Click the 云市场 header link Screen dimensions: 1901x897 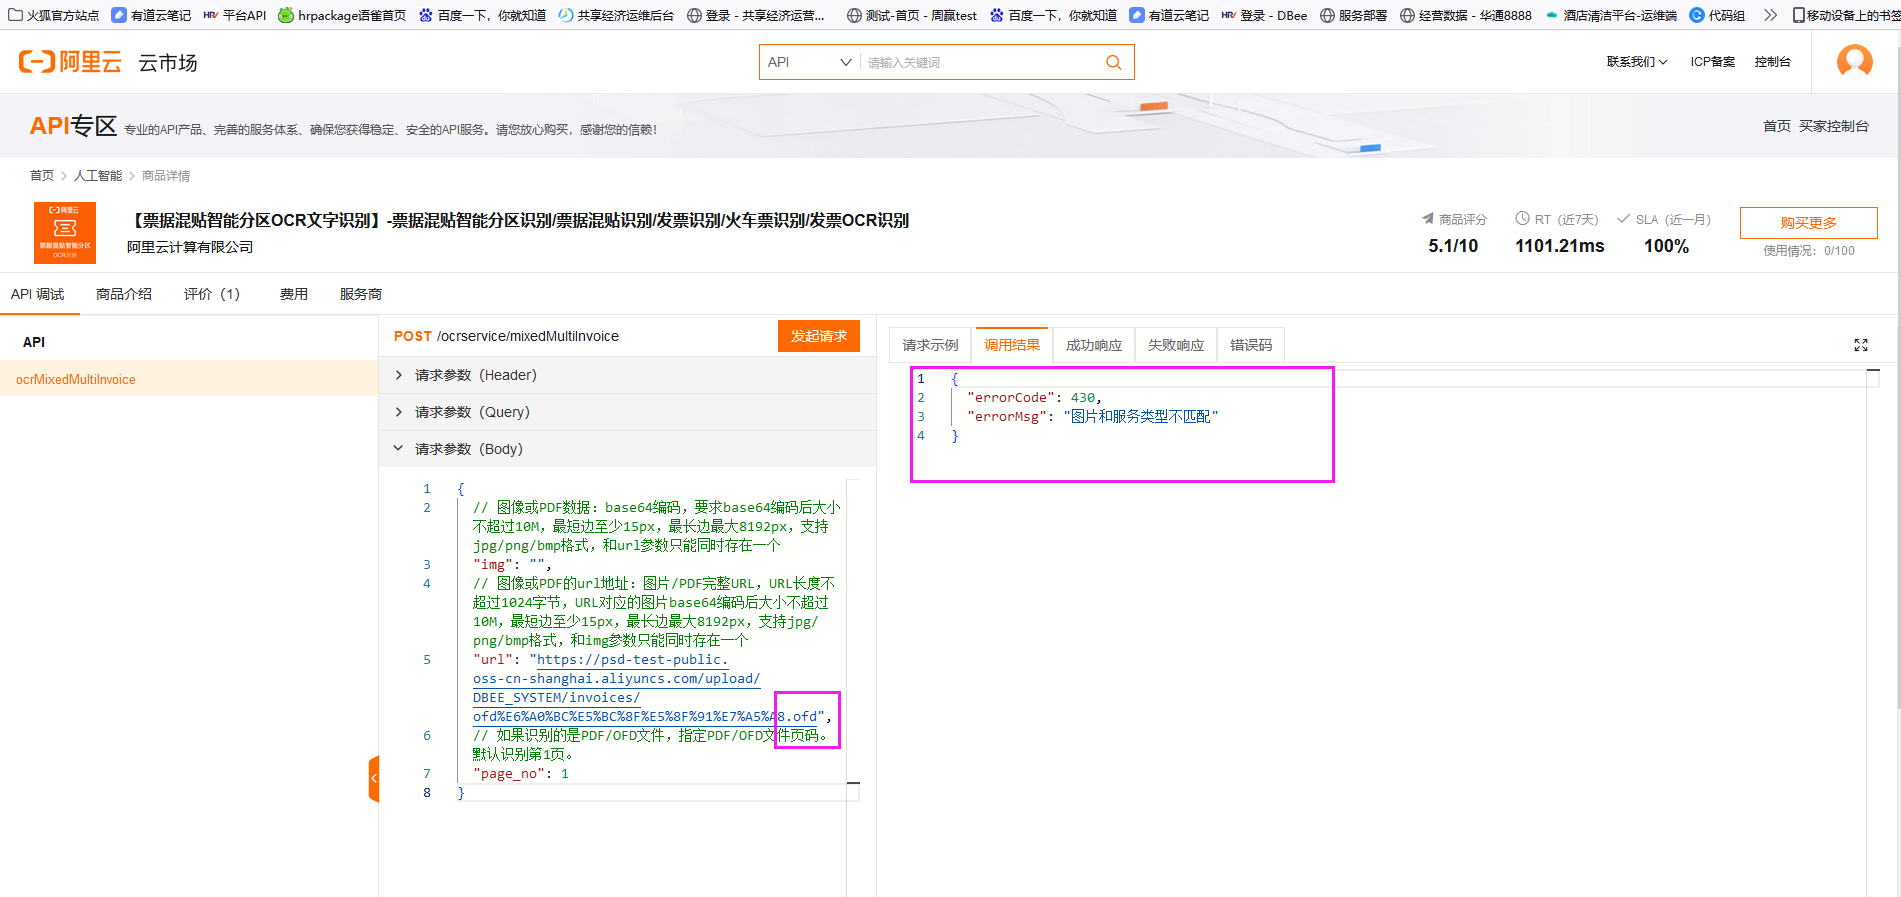168,63
